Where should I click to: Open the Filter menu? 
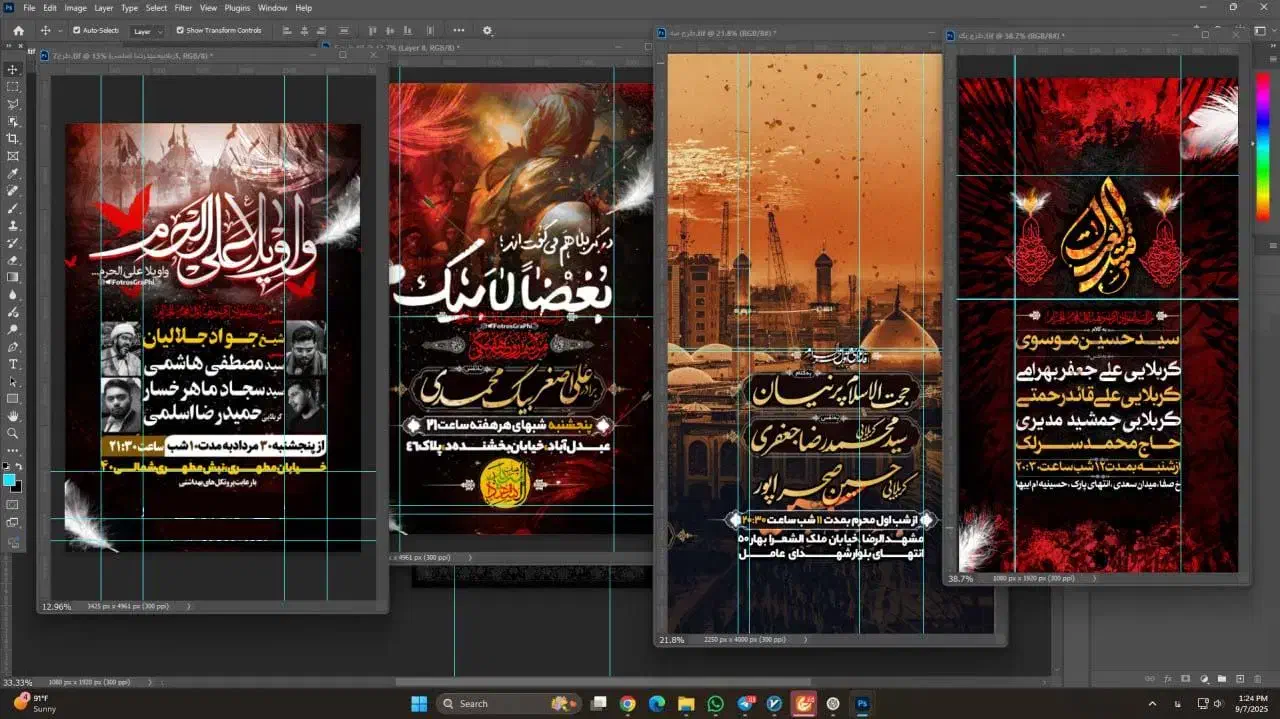[x=183, y=7]
